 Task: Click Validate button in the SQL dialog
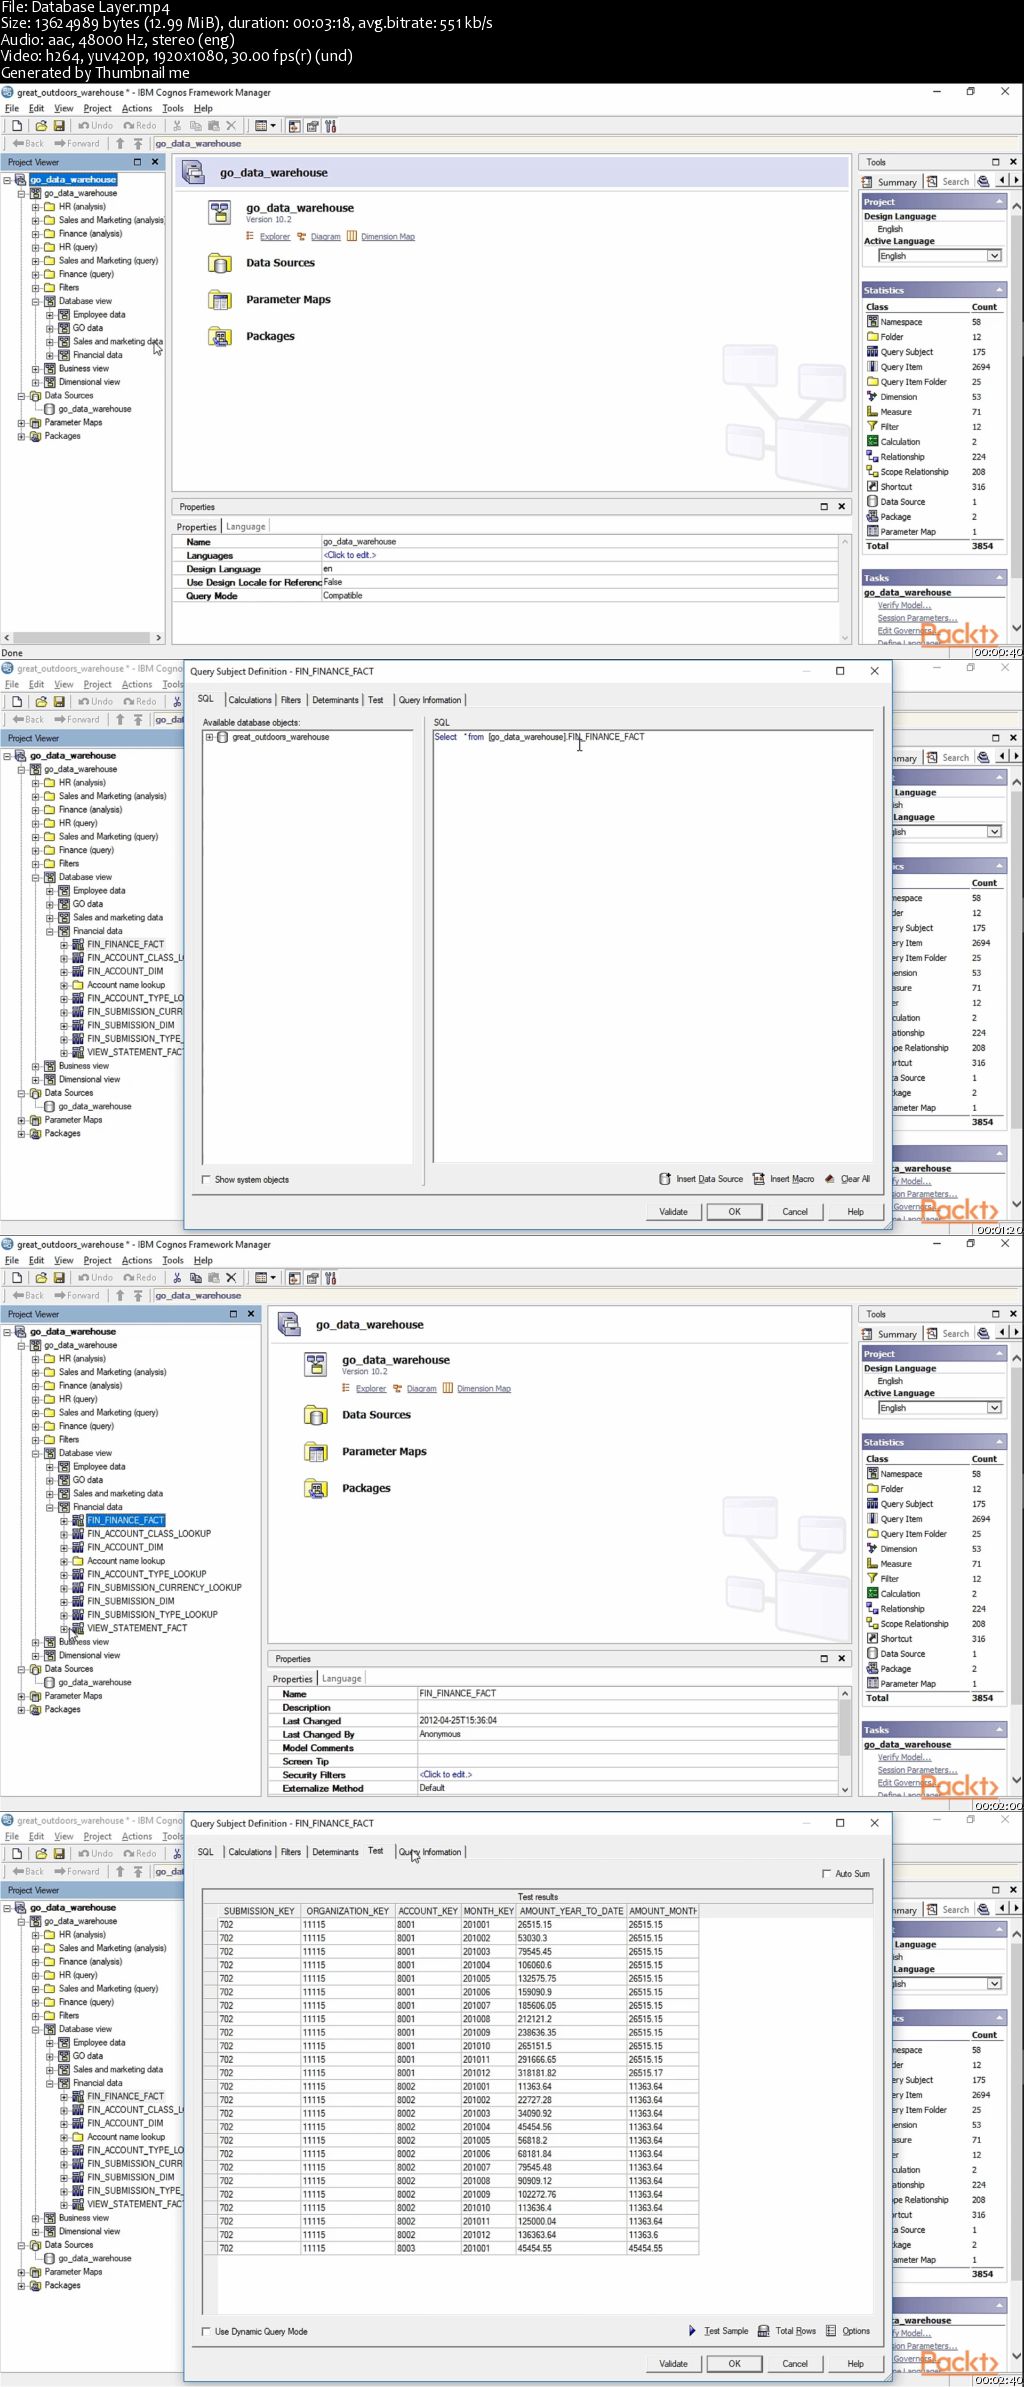[x=673, y=1211]
